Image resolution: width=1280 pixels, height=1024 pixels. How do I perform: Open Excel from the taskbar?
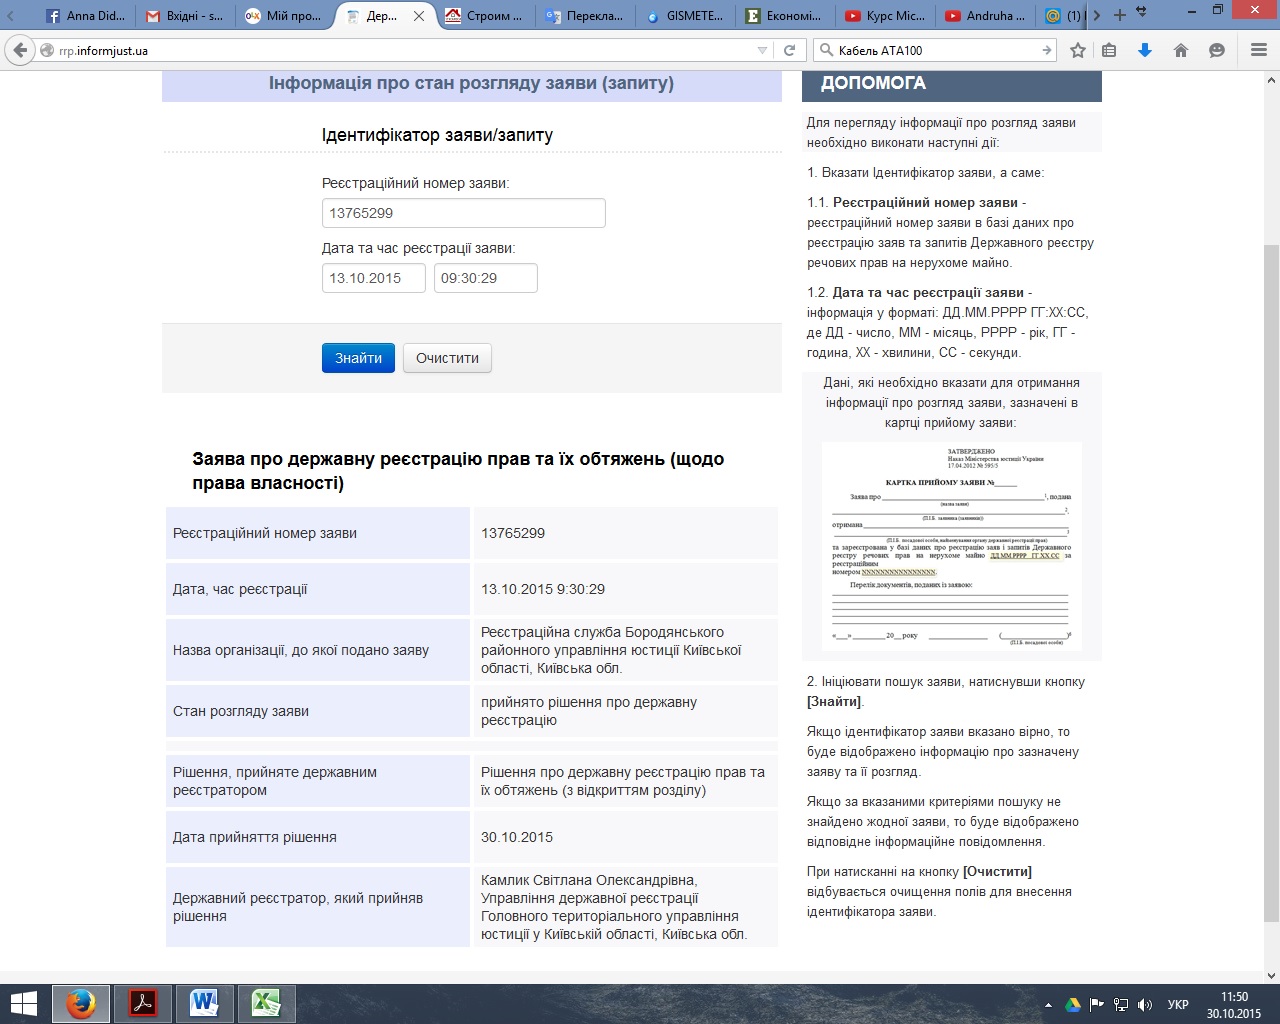[266, 1004]
